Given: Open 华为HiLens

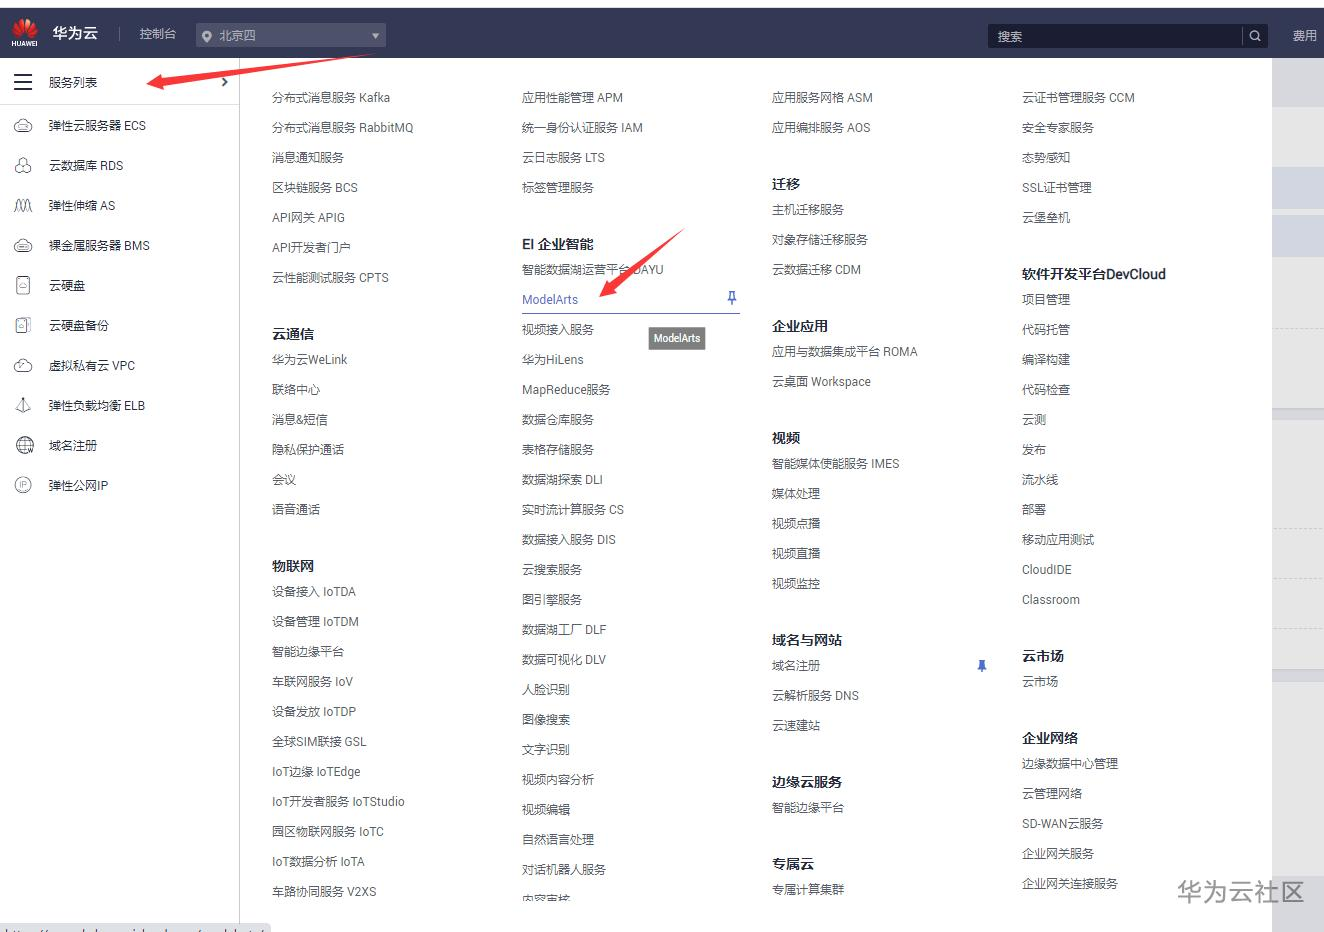Looking at the screenshot, I should (x=553, y=359).
